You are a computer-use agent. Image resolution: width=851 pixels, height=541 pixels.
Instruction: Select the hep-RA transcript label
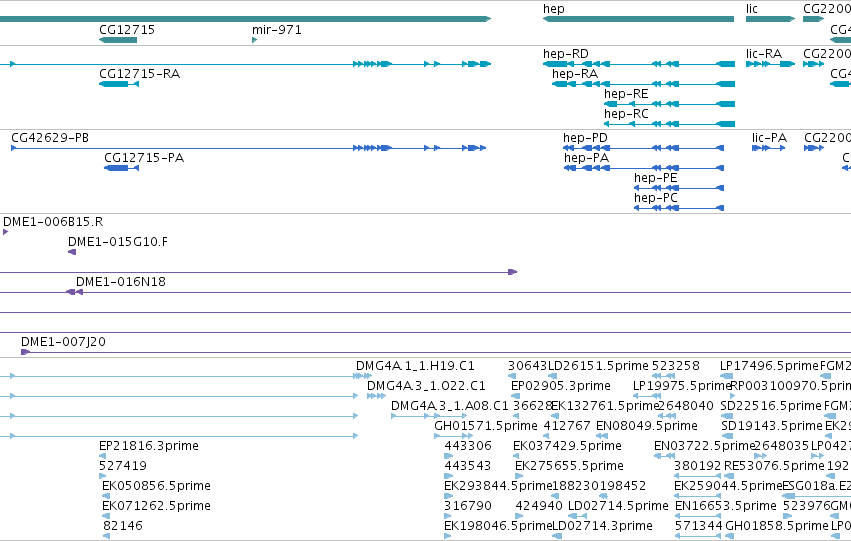pos(575,74)
